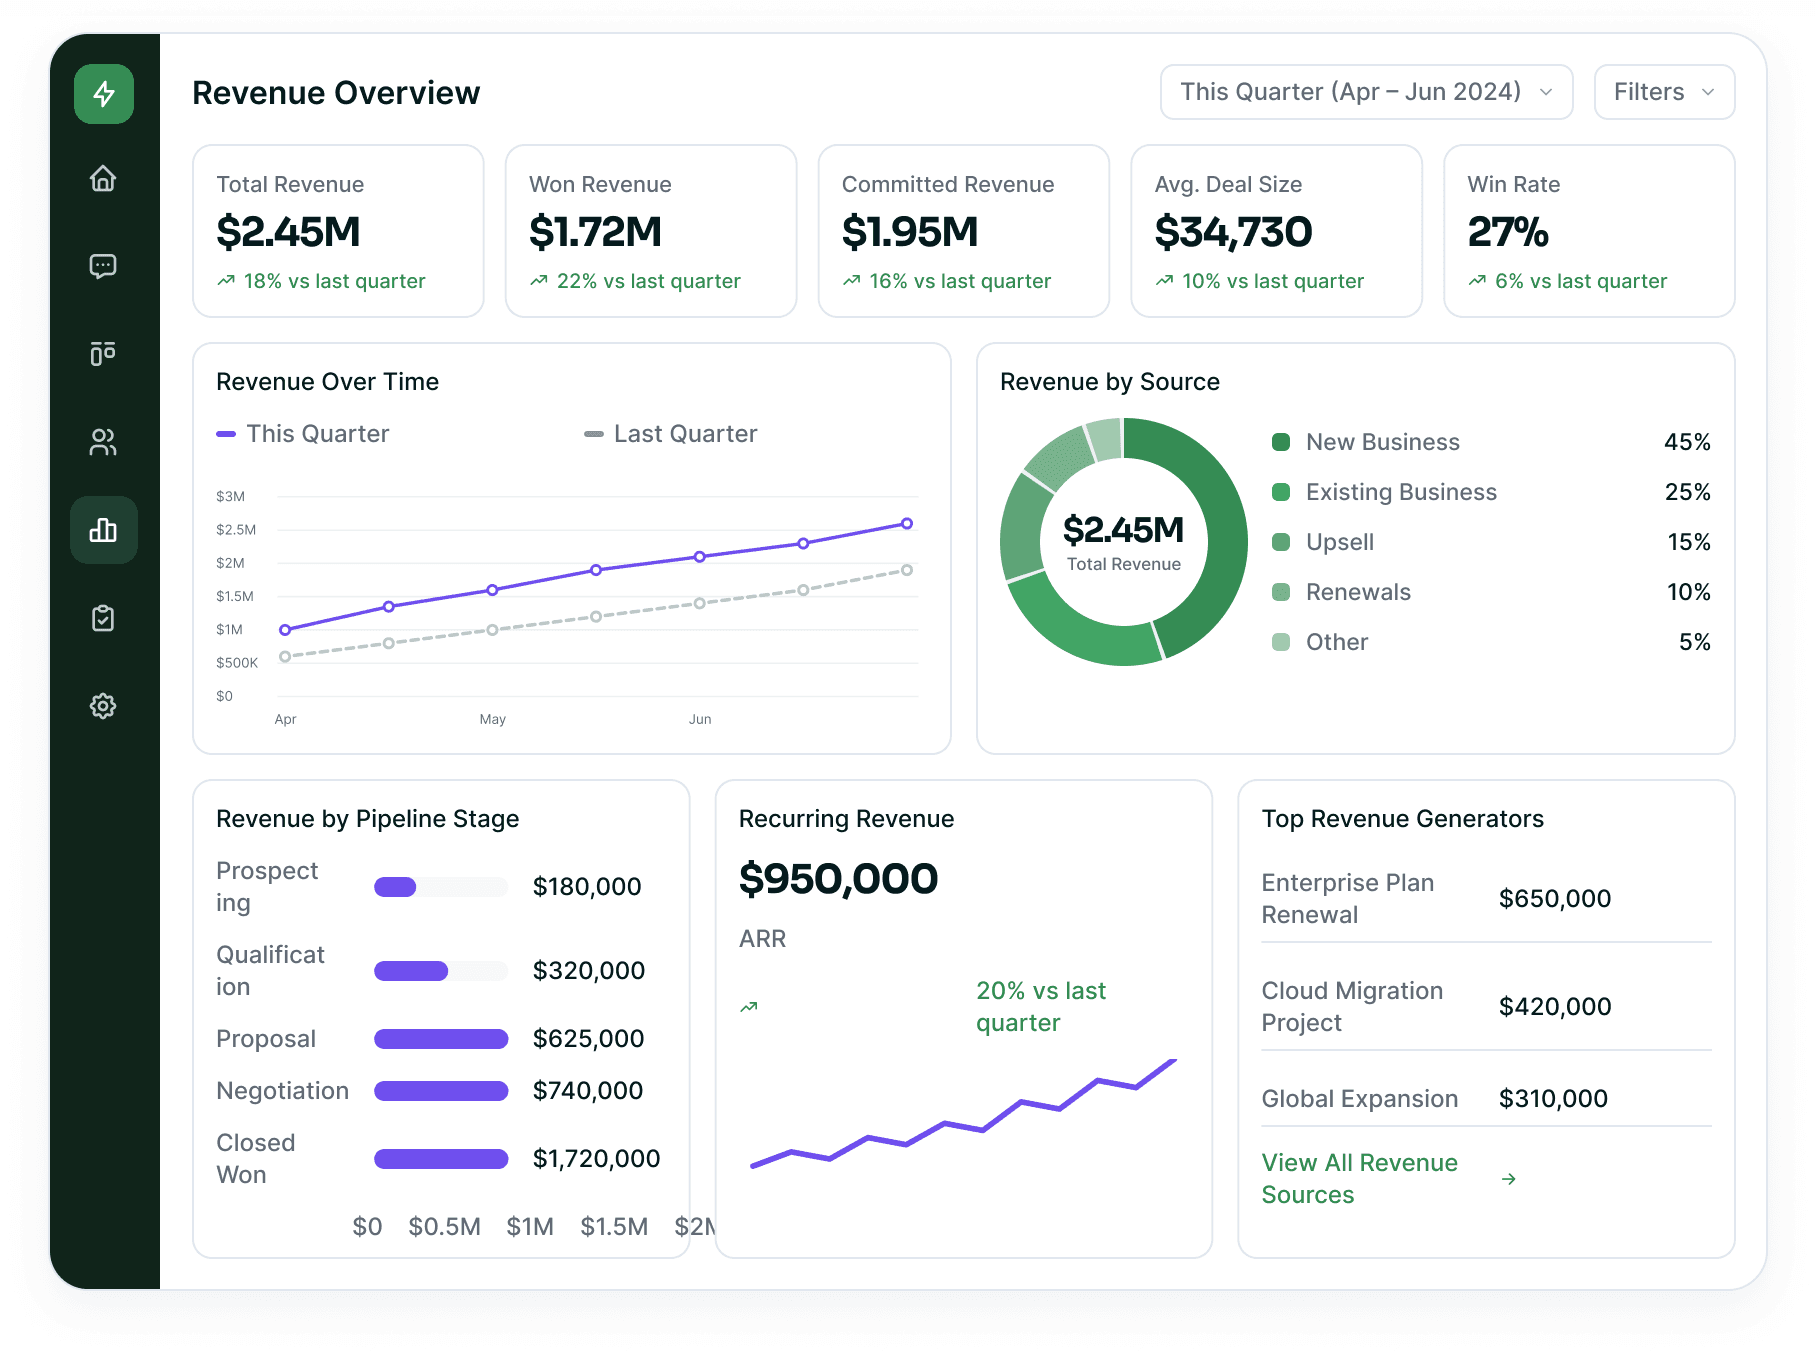
Task: Click the 20% vs last quarter text
Action: click(1041, 1007)
